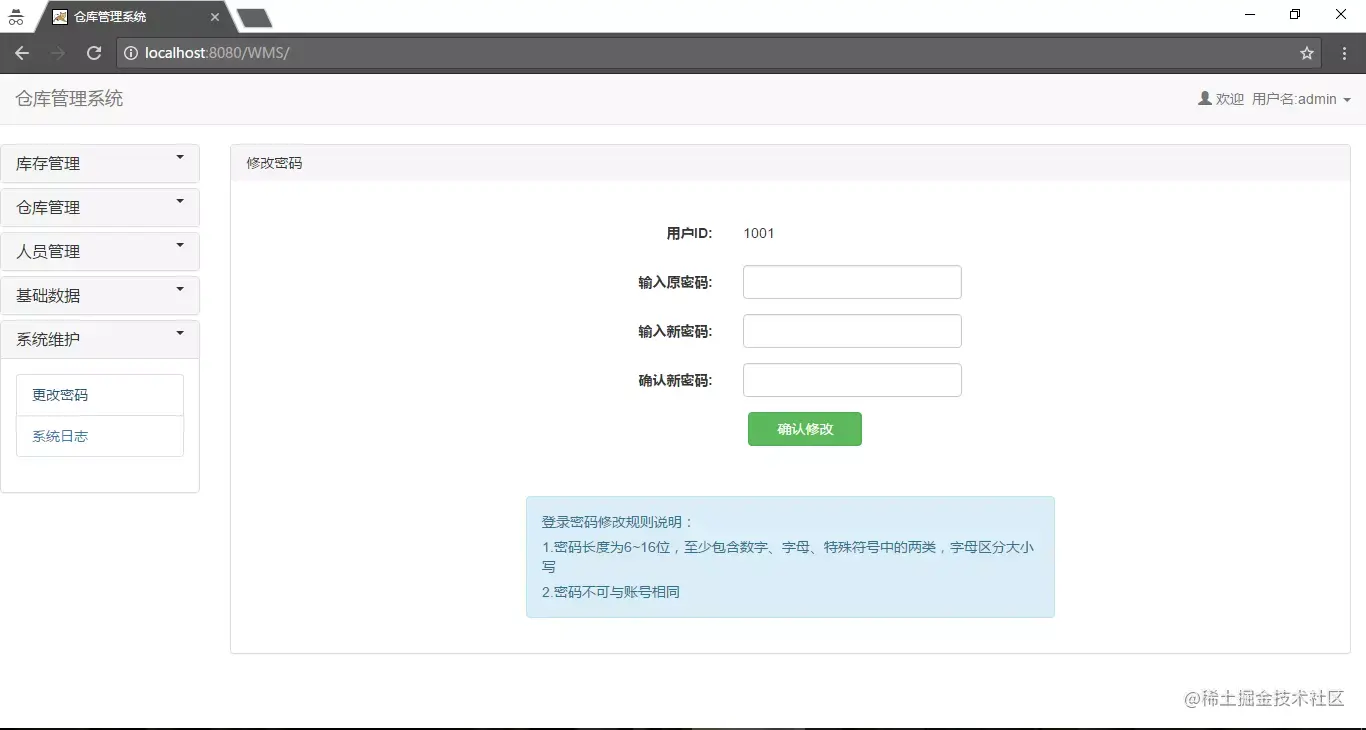This screenshot has width=1366, height=730.
Task: Click the user avatar icon beside 欢迎
Action: click(x=1205, y=99)
